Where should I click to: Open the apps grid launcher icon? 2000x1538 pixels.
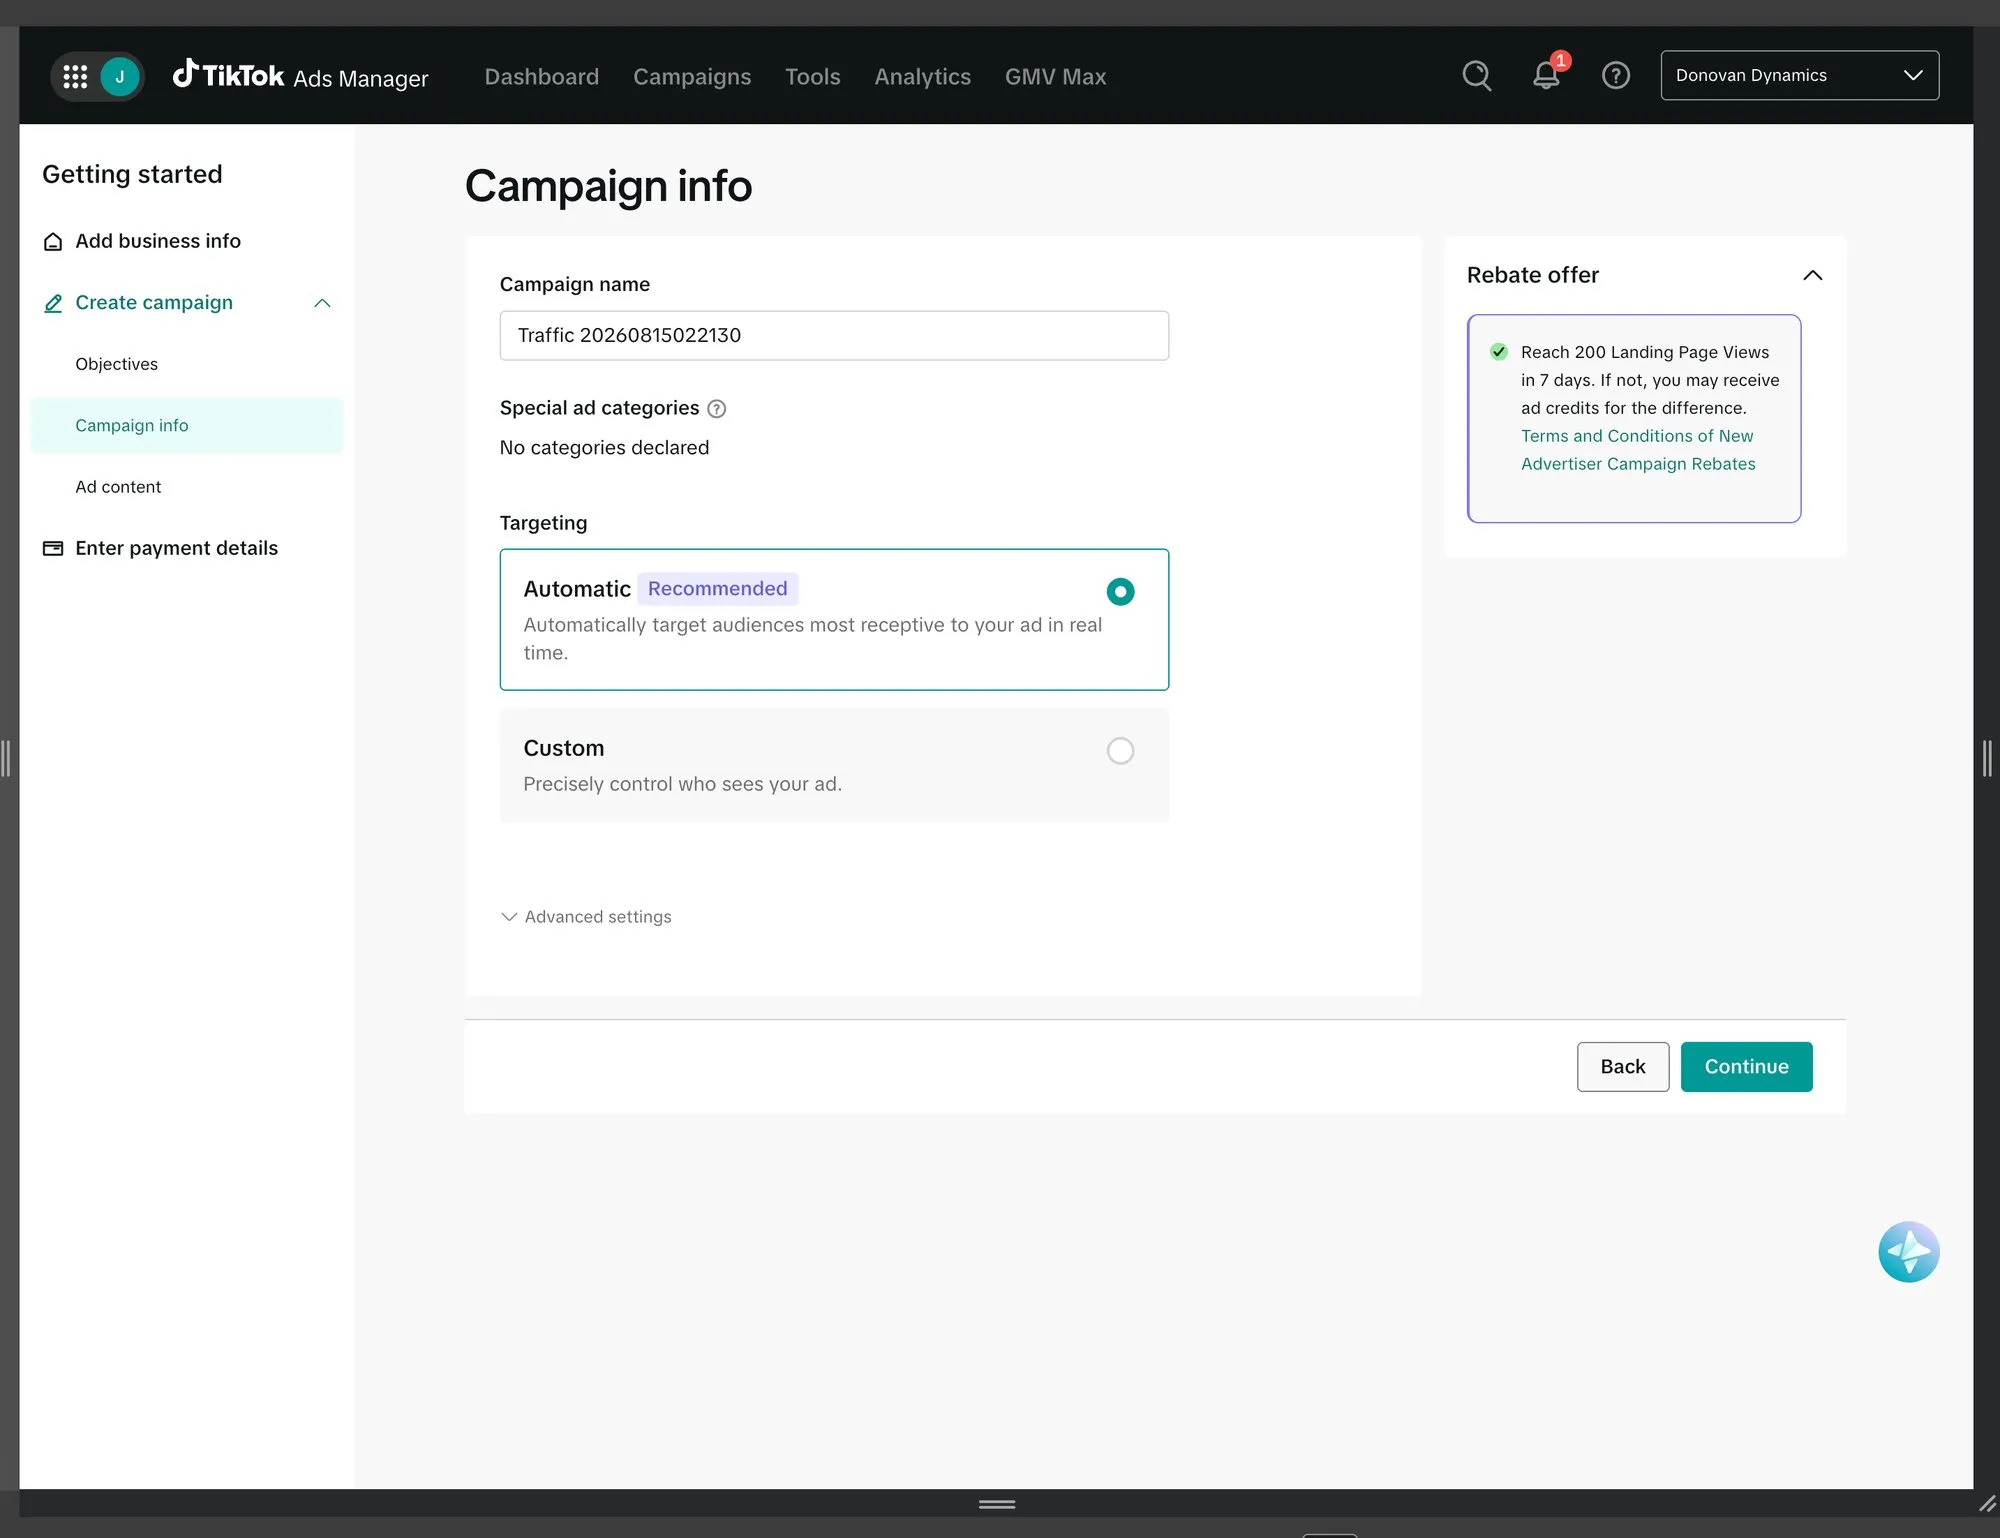tap(75, 76)
